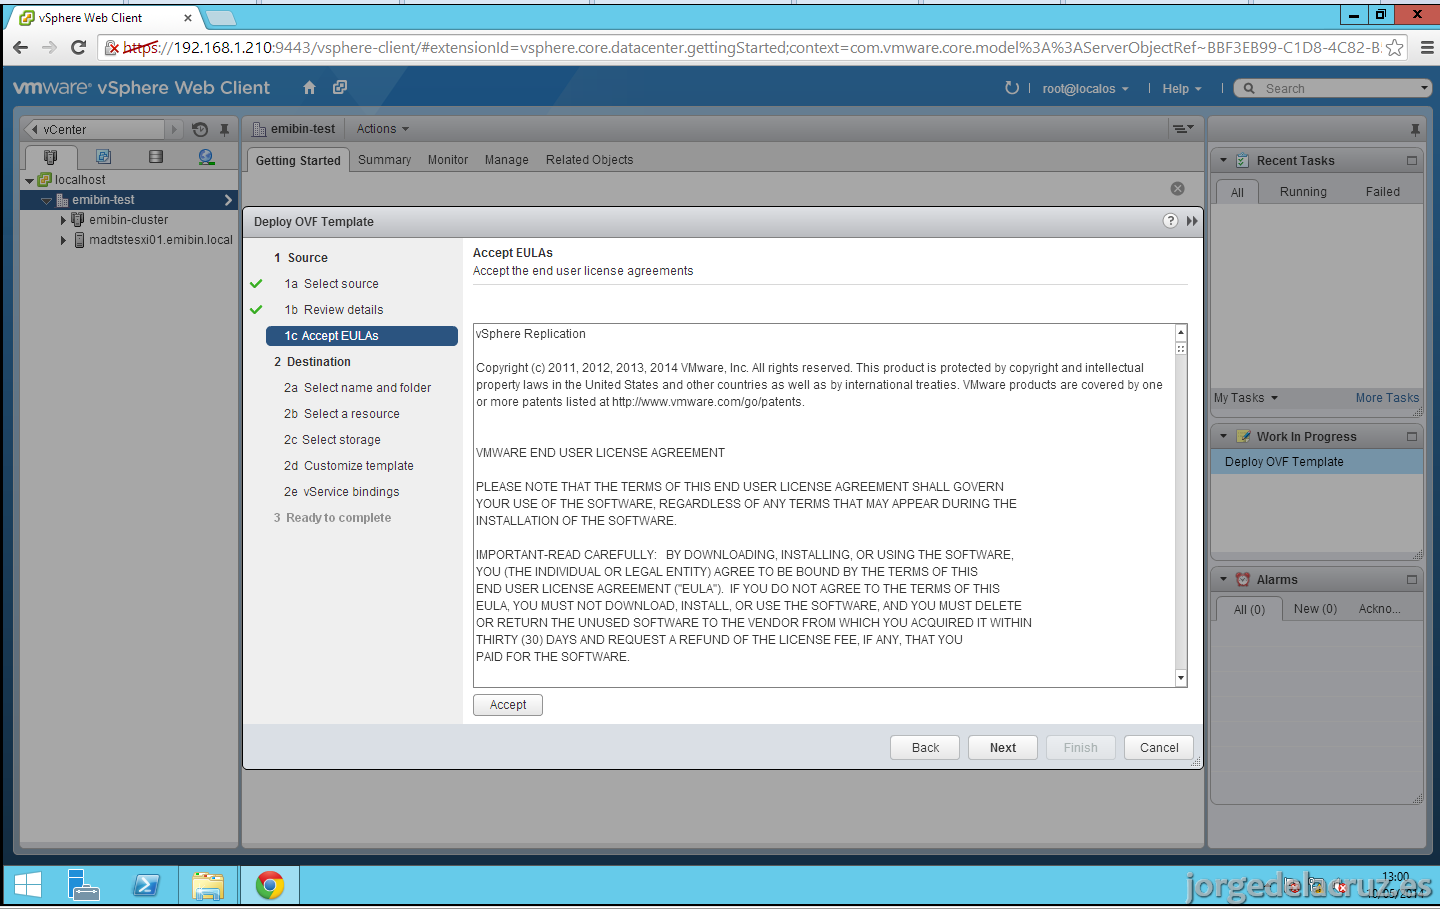Expand the emibin-cluster tree node
The height and width of the screenshot is (910, 1440).
tap(63, 220)
